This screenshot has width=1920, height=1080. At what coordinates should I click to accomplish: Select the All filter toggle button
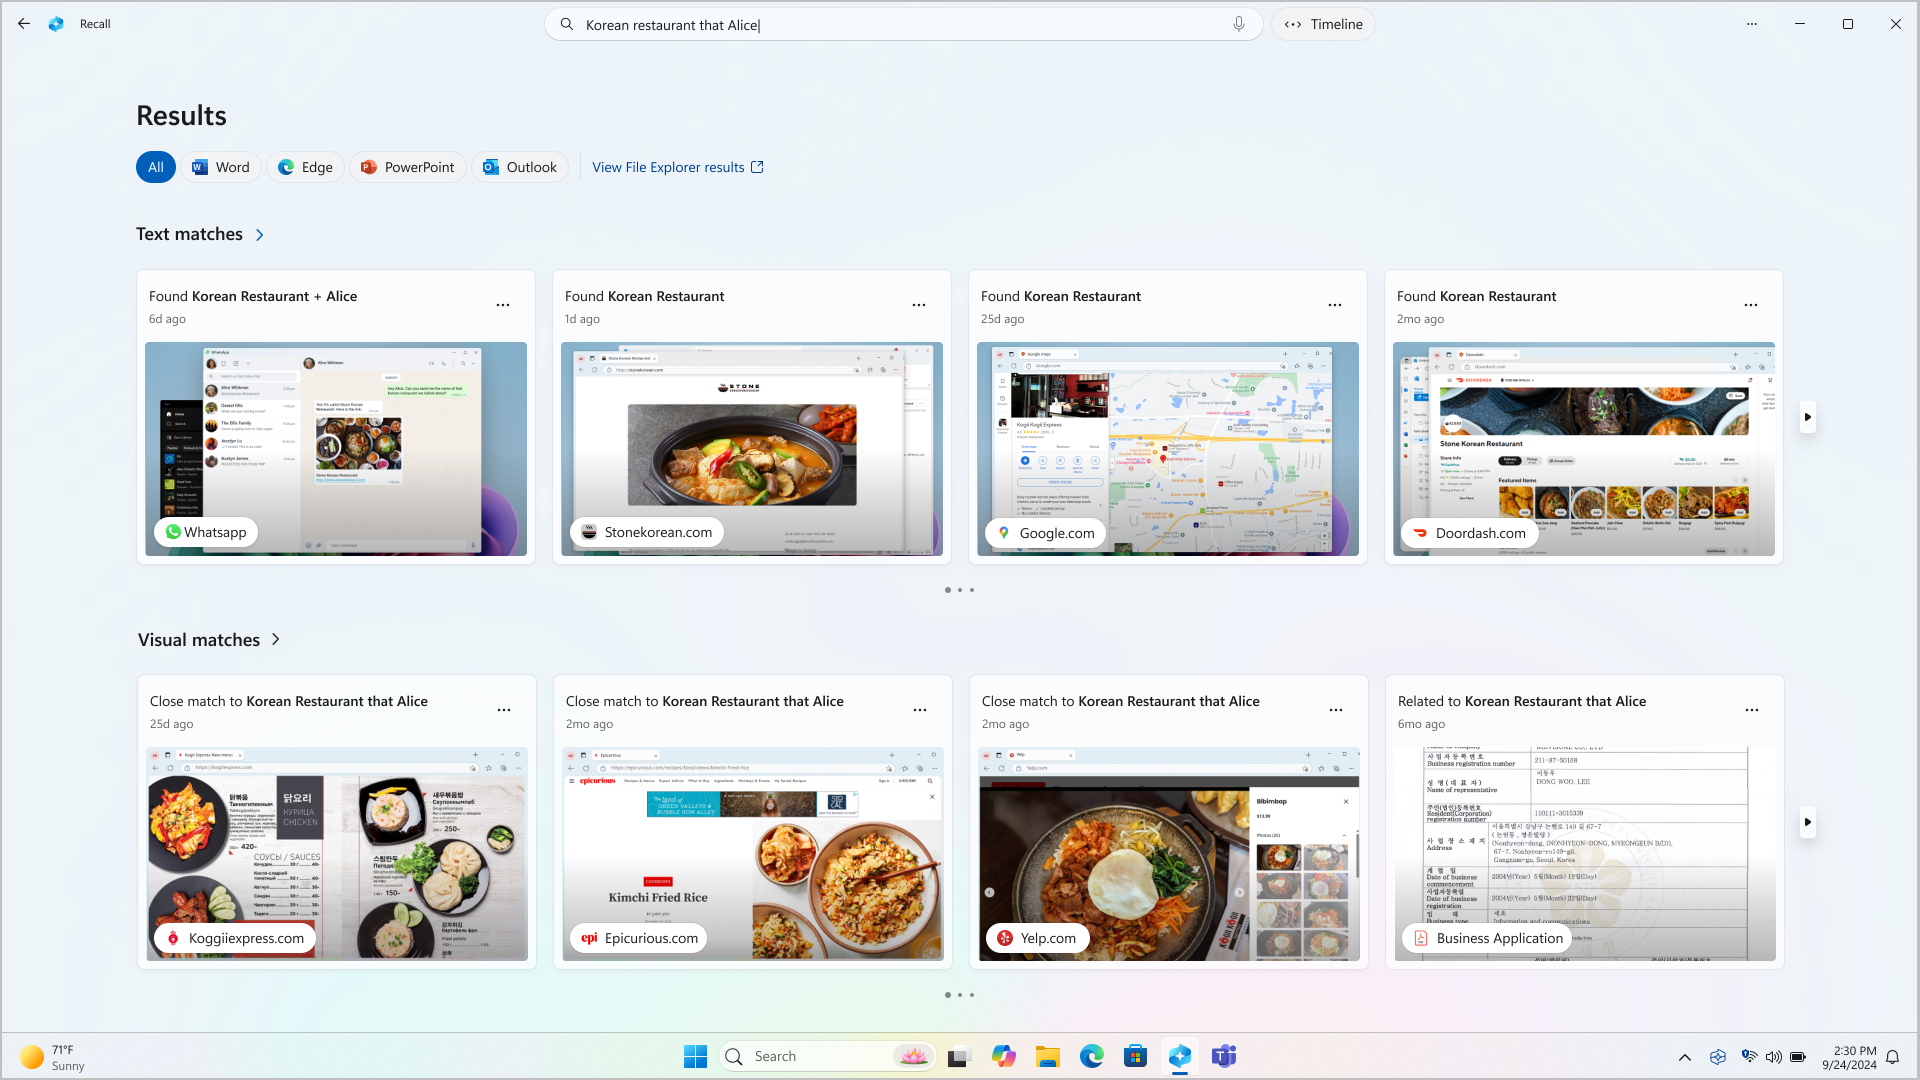pos(156,166)
